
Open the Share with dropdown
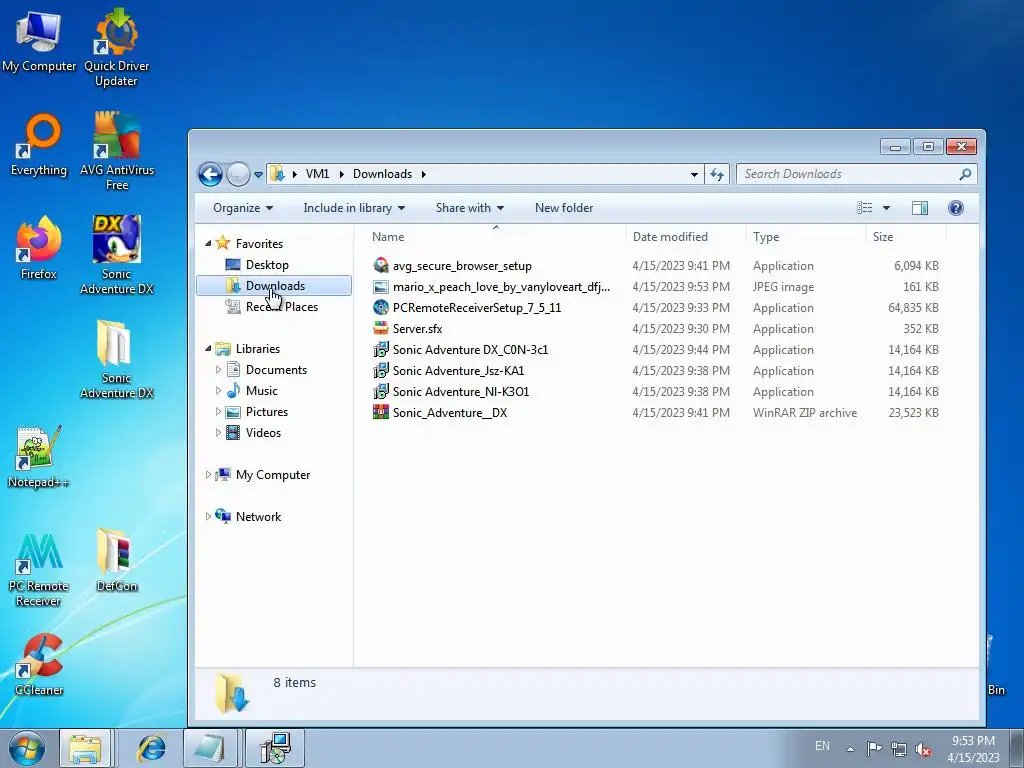click(x=470, y=208)
